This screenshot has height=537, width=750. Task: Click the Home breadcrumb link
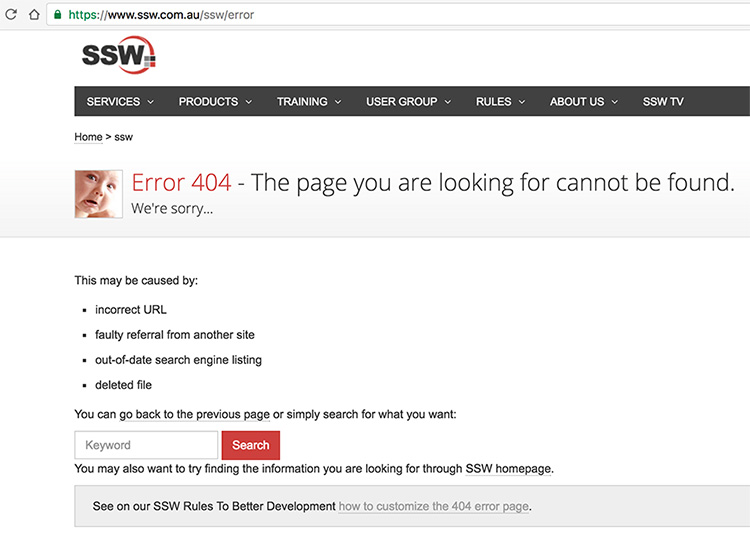coord(88,137)
